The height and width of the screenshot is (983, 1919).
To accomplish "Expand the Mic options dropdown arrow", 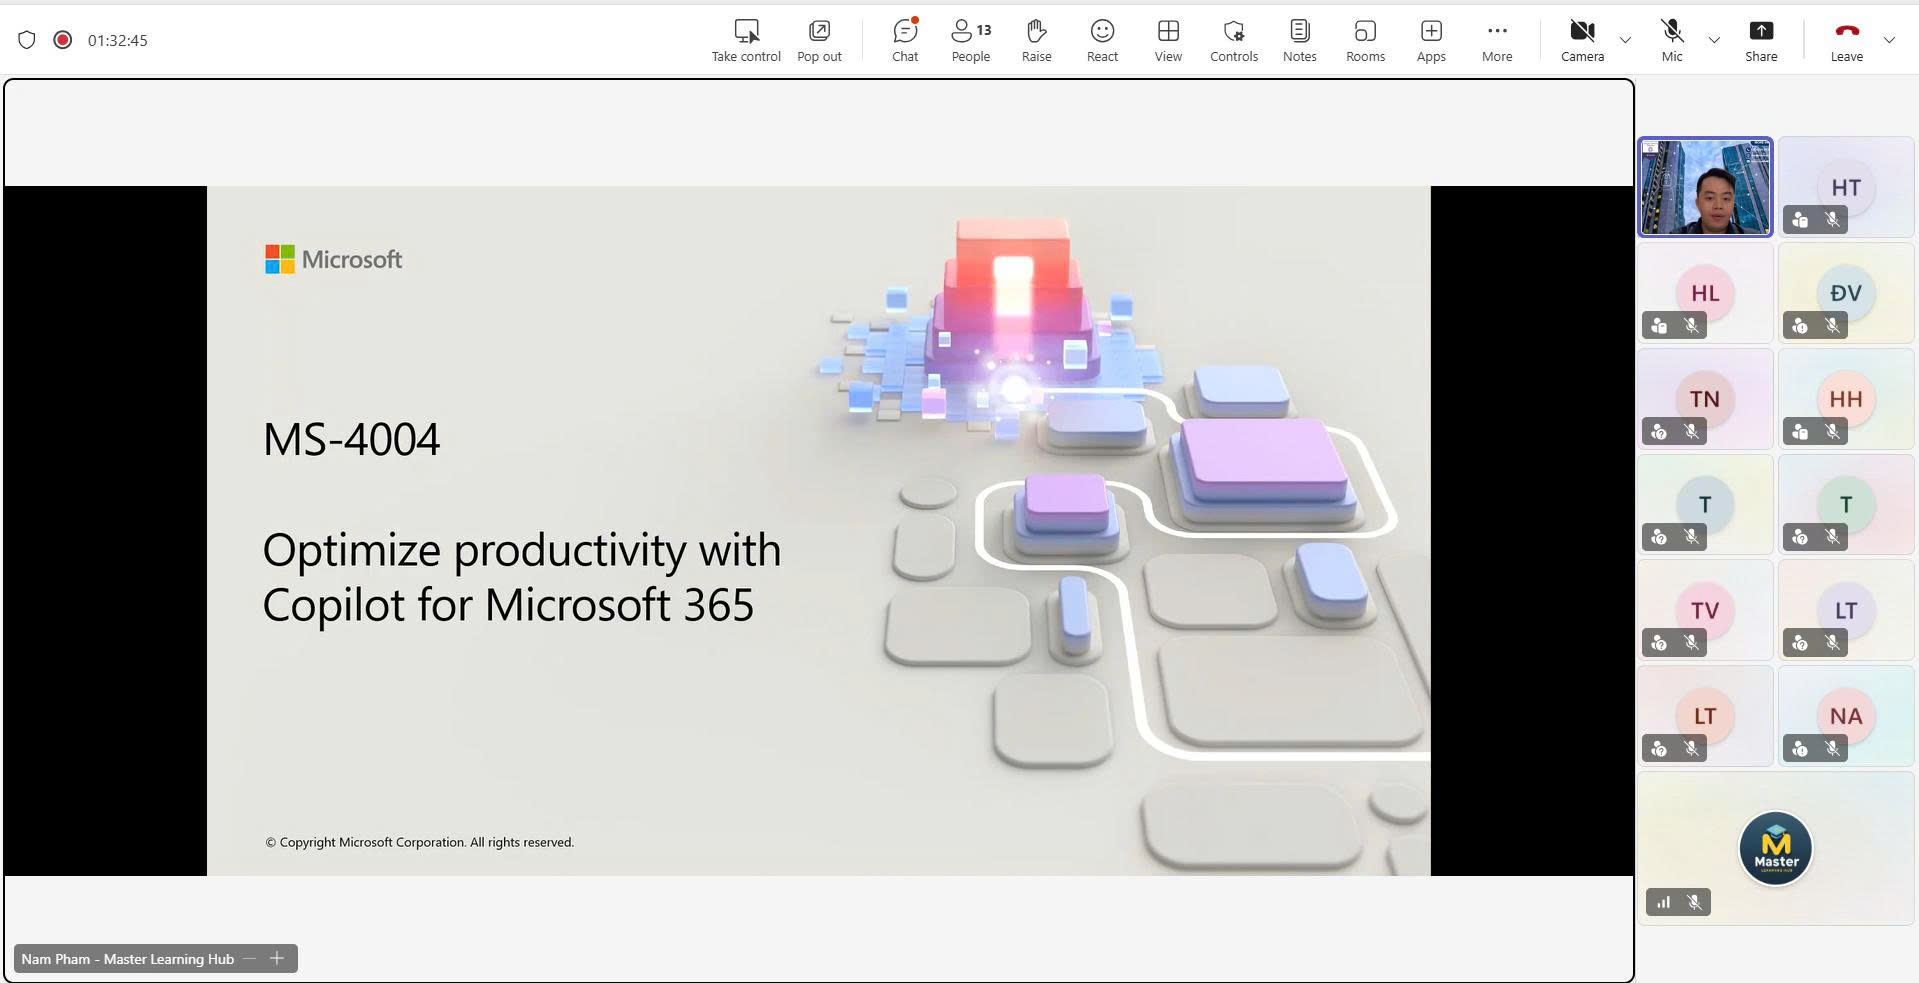I will click(1714, 40).
